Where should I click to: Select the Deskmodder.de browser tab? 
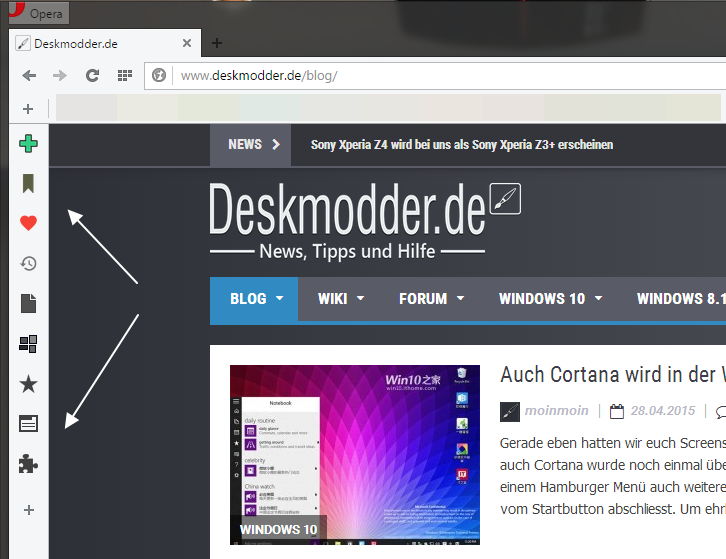(105, 43)
